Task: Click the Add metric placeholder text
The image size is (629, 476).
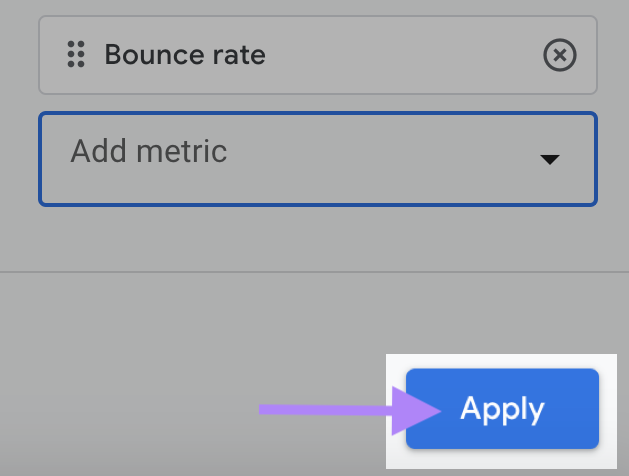Action: pos(149,152)
